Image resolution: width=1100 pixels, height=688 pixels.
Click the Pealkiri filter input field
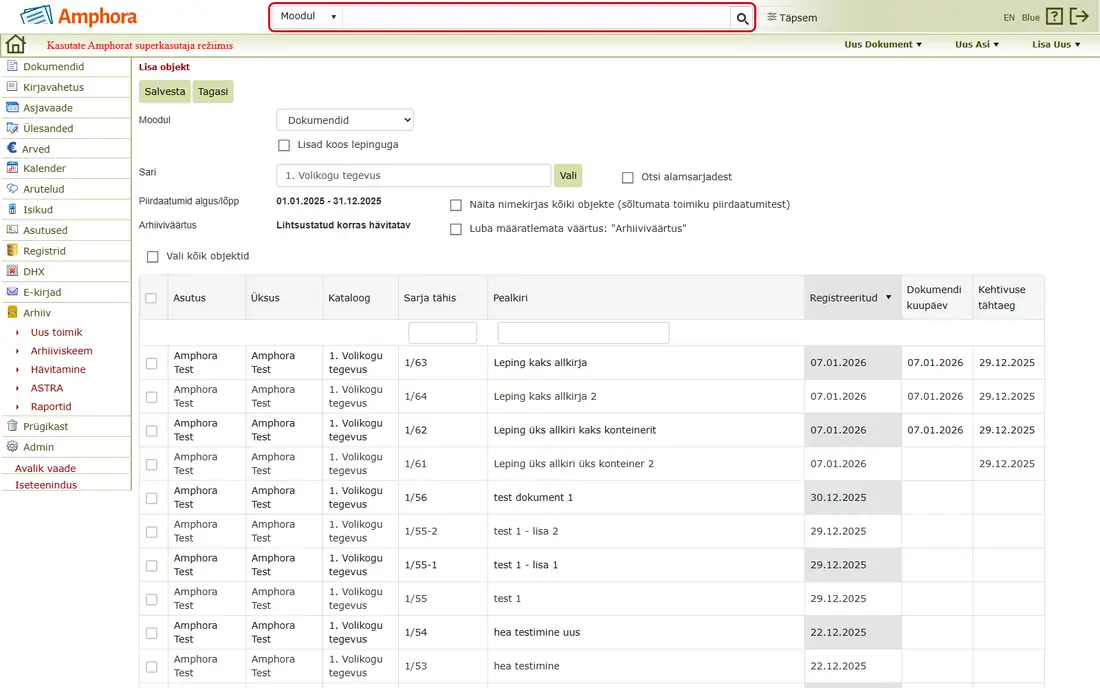[583, 333]
